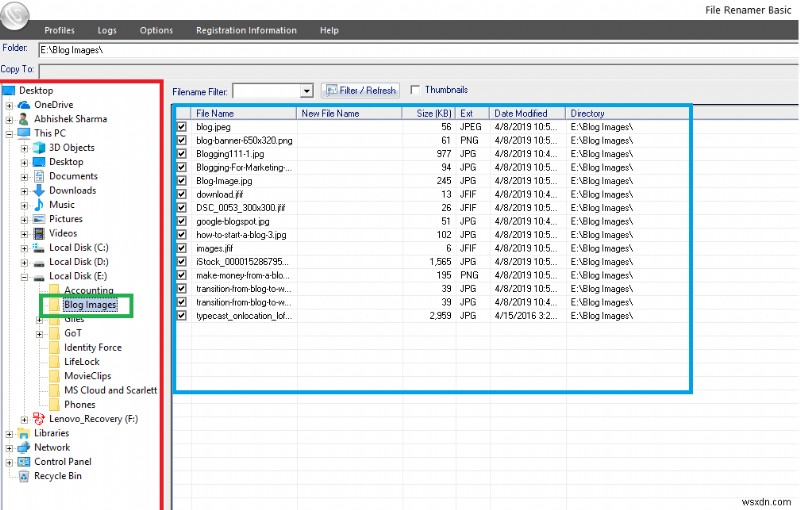800x510 pixels.
Task: Select the Accounting folder in tree
Action: point(89,290)
